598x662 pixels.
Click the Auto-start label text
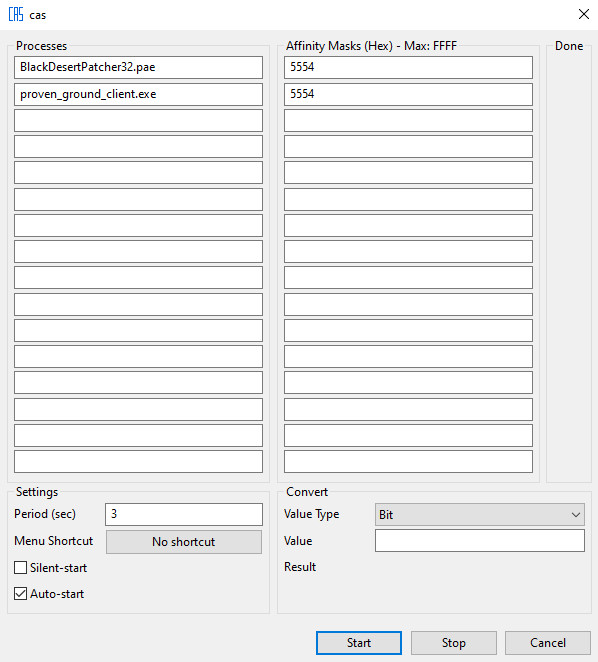[x=57, y=594]
